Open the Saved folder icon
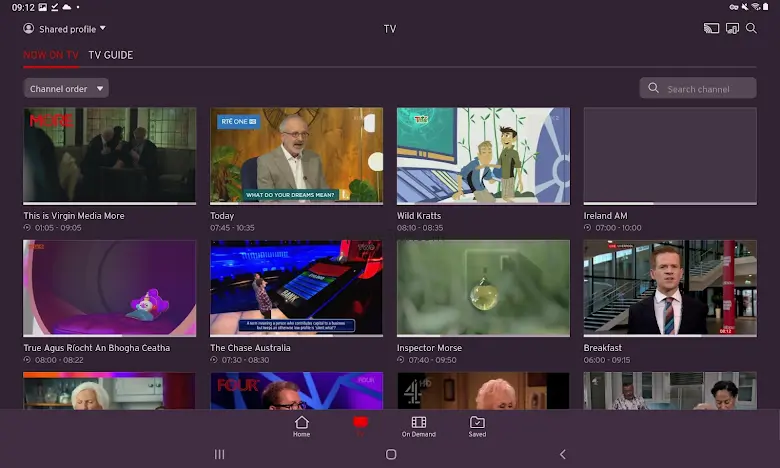Viewport: 780px width, 468px height. coord(477,426)
